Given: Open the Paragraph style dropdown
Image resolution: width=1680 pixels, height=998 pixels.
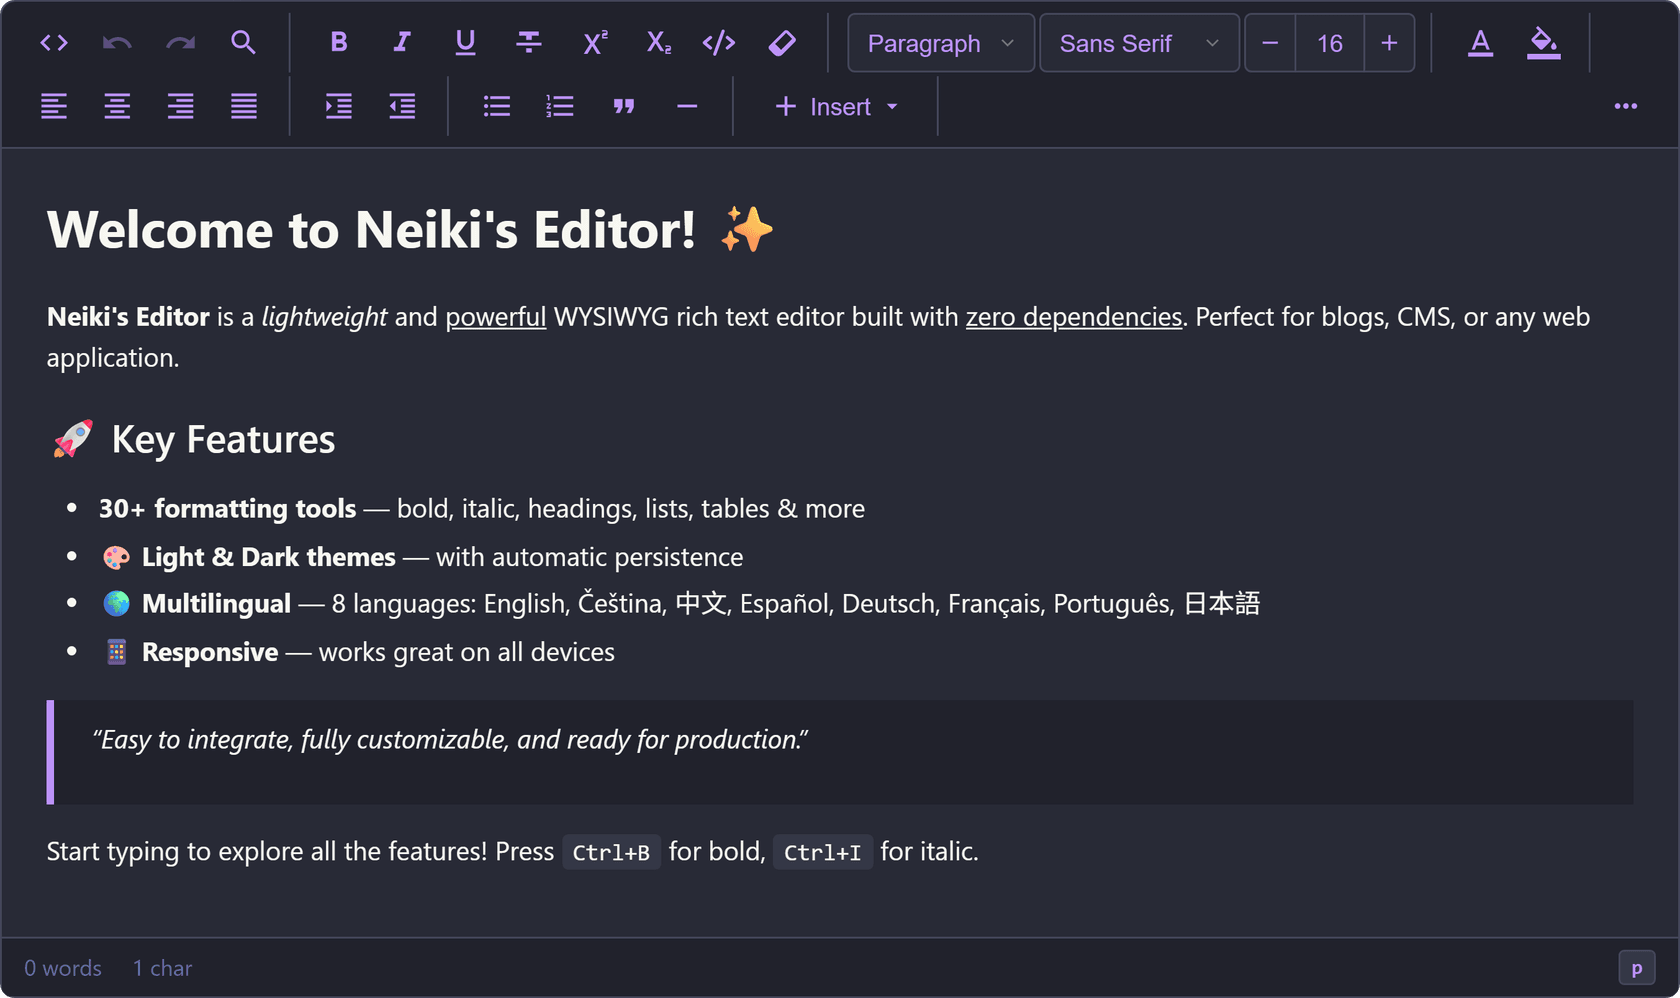Looking at the screenshot, I should coord(941,43).
